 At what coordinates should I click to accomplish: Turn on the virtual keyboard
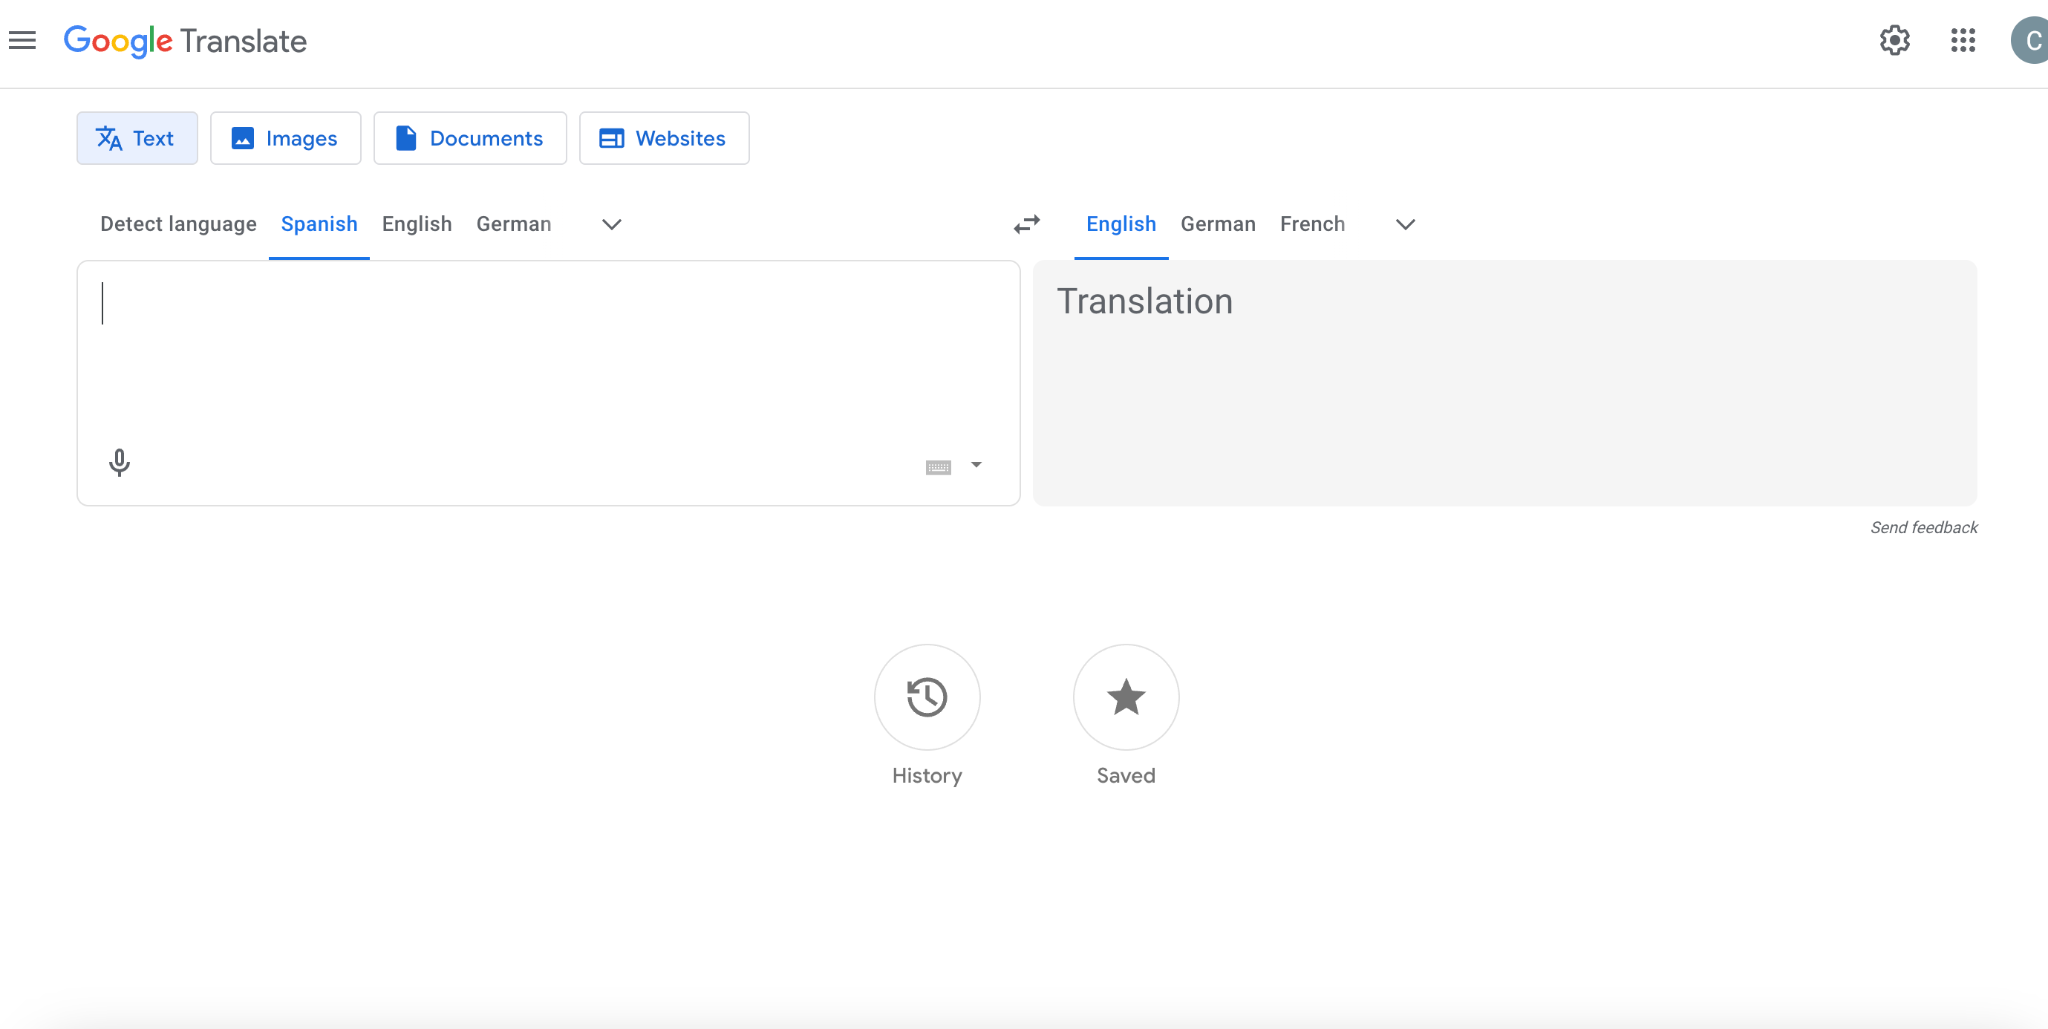(938, 467)
